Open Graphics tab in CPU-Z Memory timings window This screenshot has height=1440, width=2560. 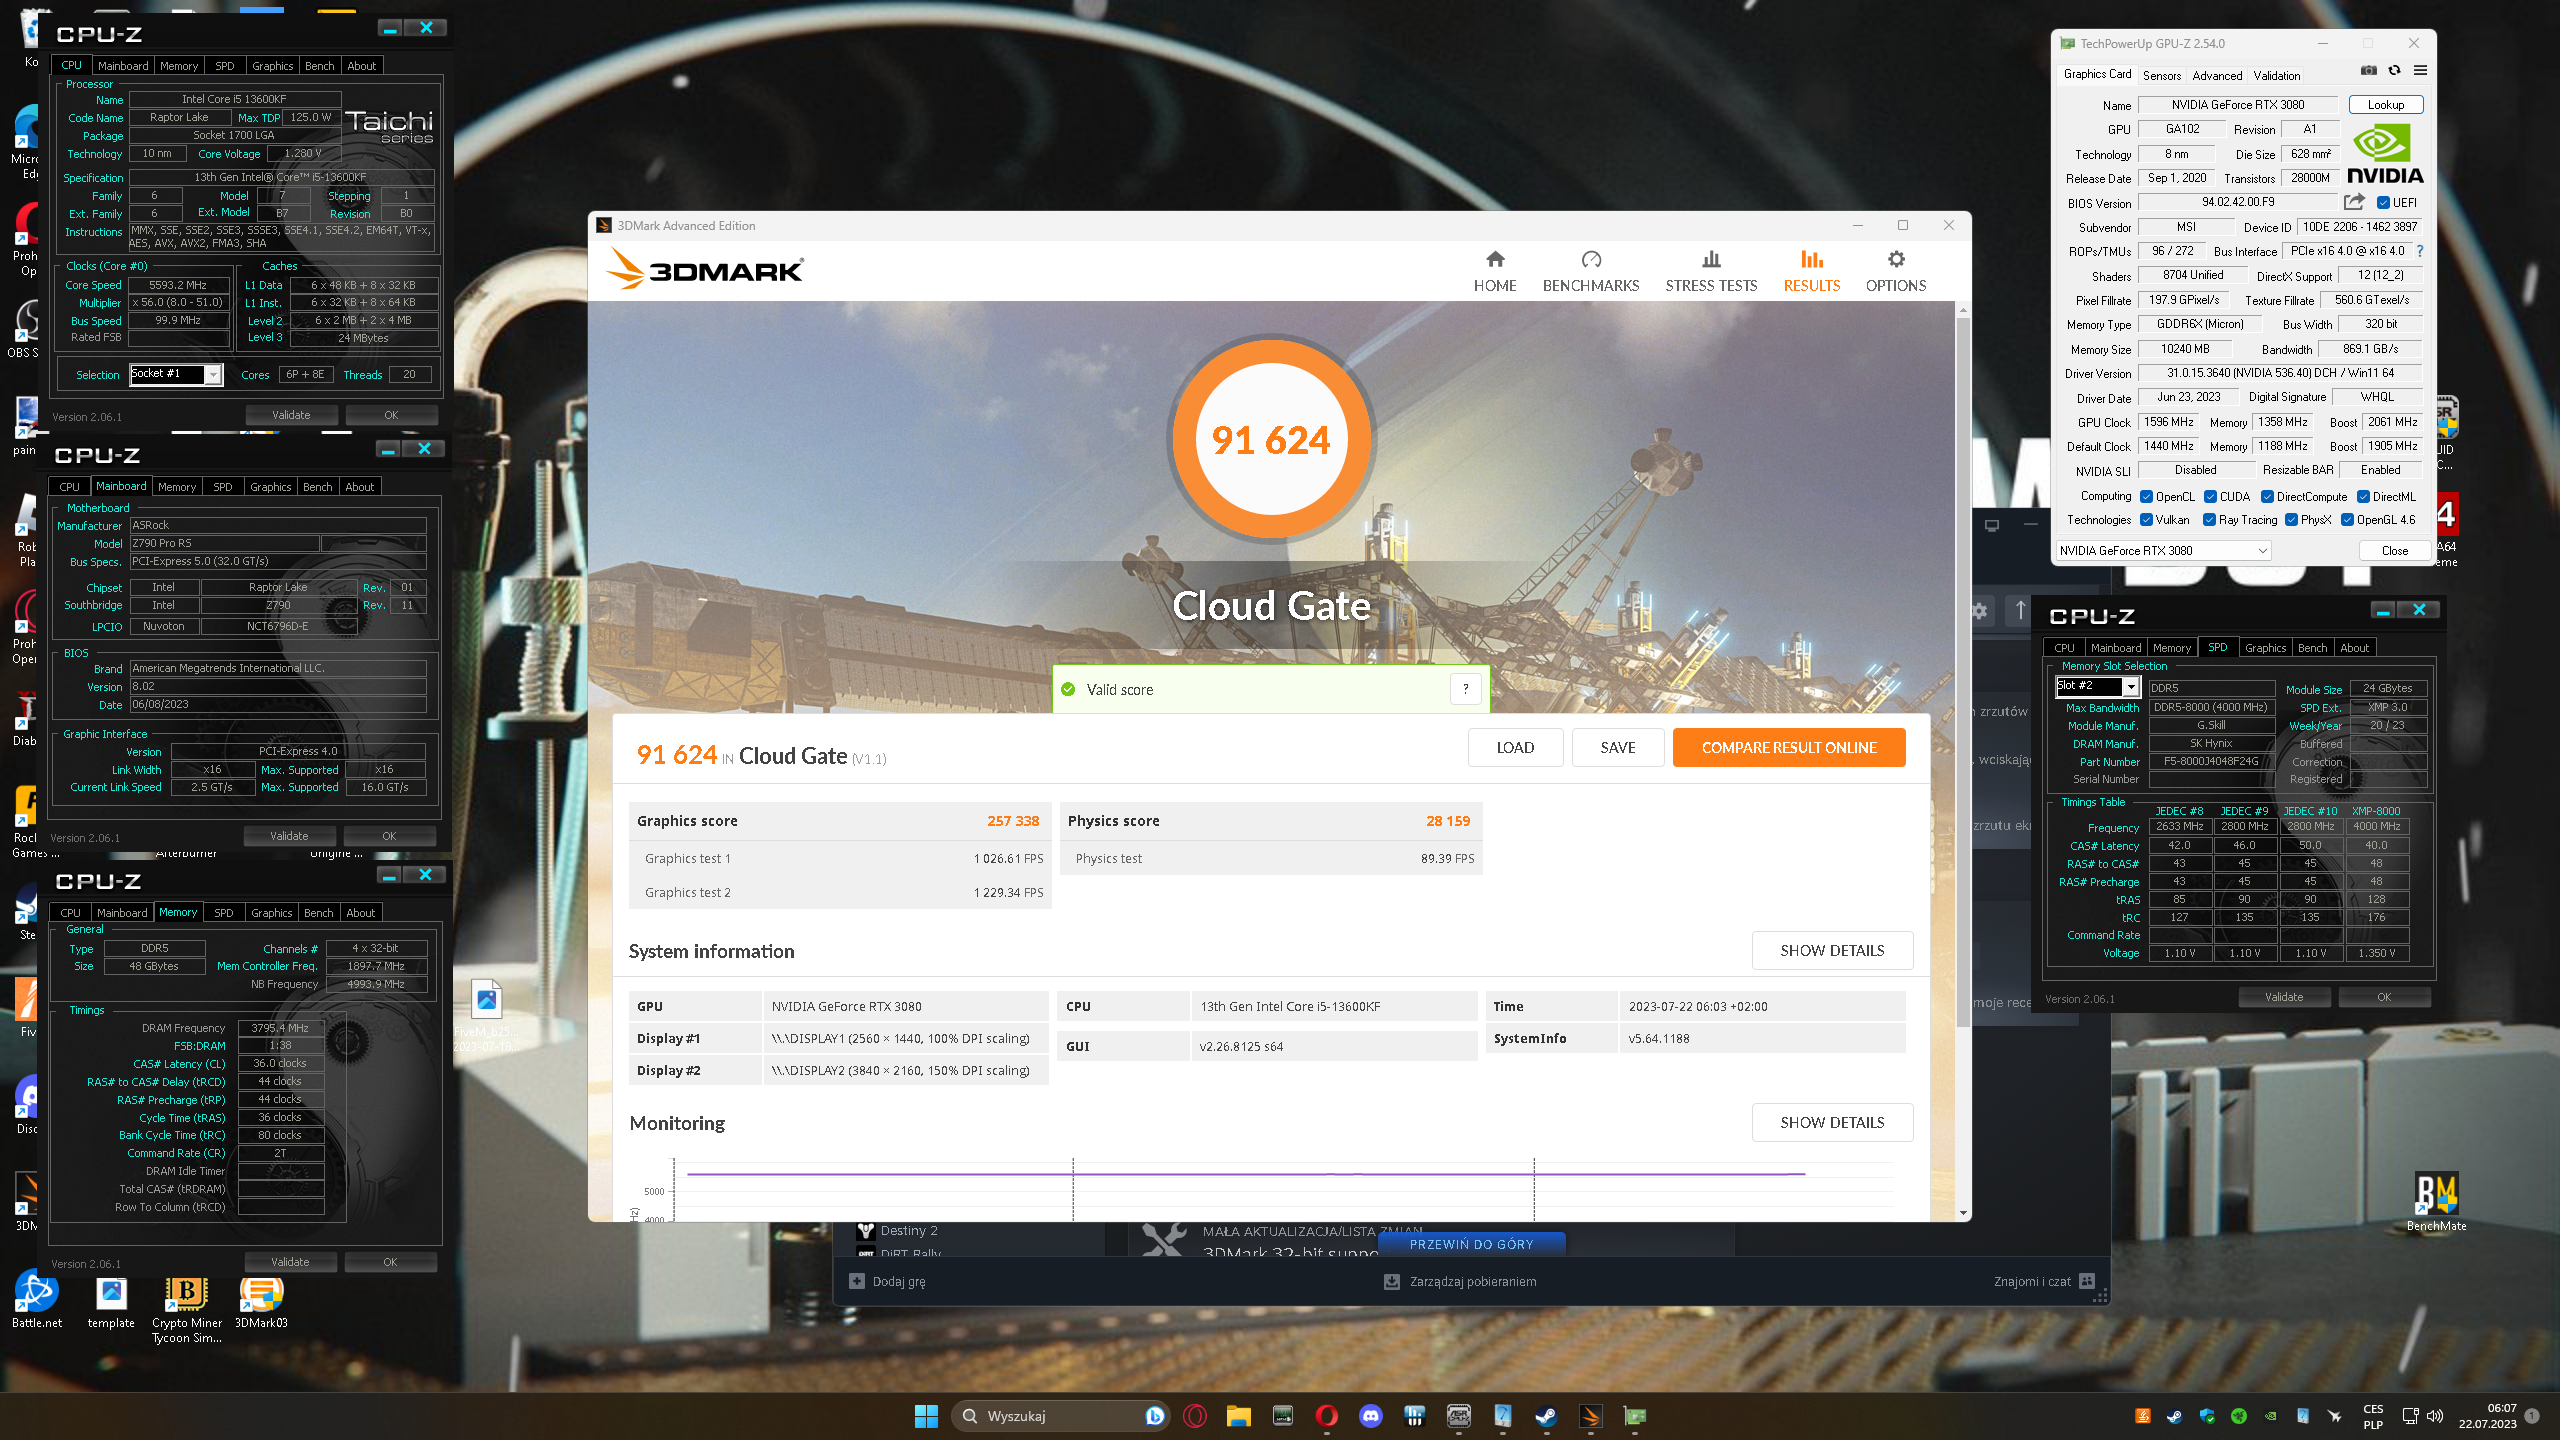(271, 913)
